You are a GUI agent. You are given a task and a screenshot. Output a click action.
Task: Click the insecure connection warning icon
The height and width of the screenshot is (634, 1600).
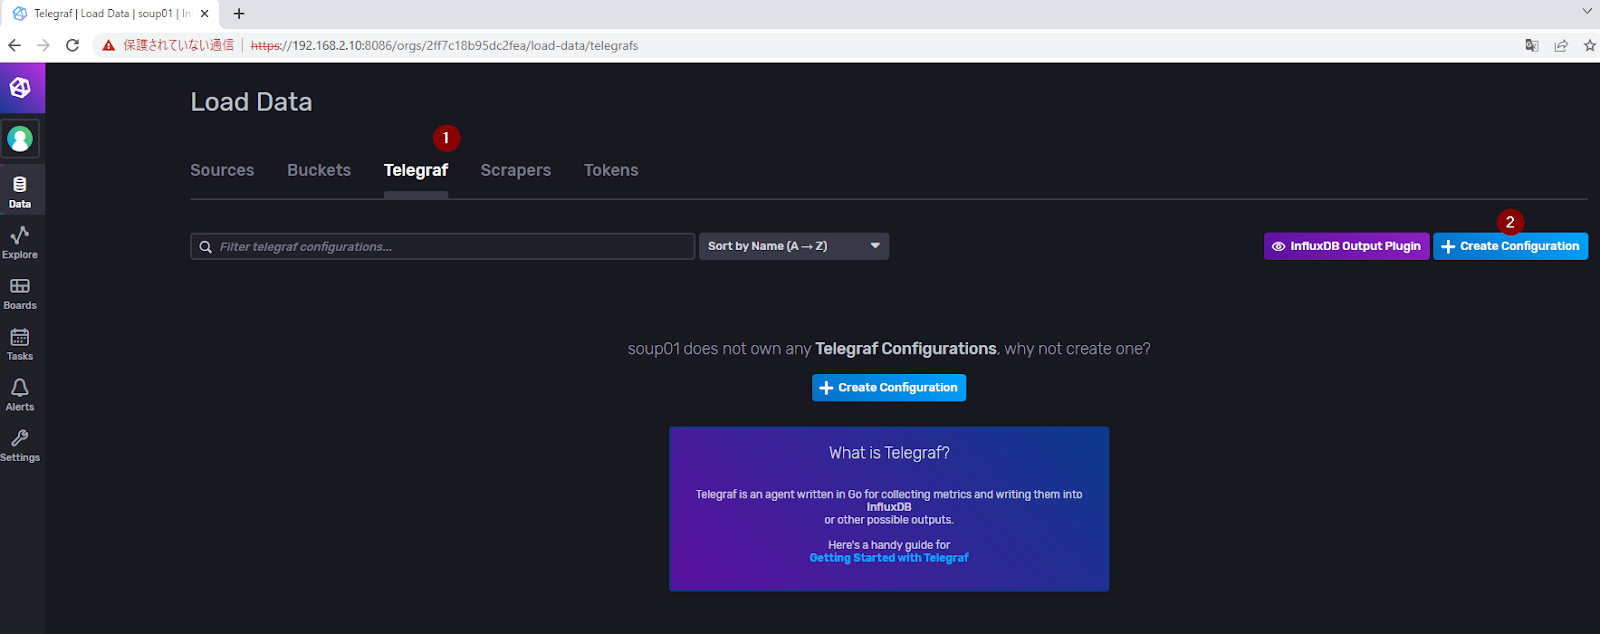tap(109, 45)
